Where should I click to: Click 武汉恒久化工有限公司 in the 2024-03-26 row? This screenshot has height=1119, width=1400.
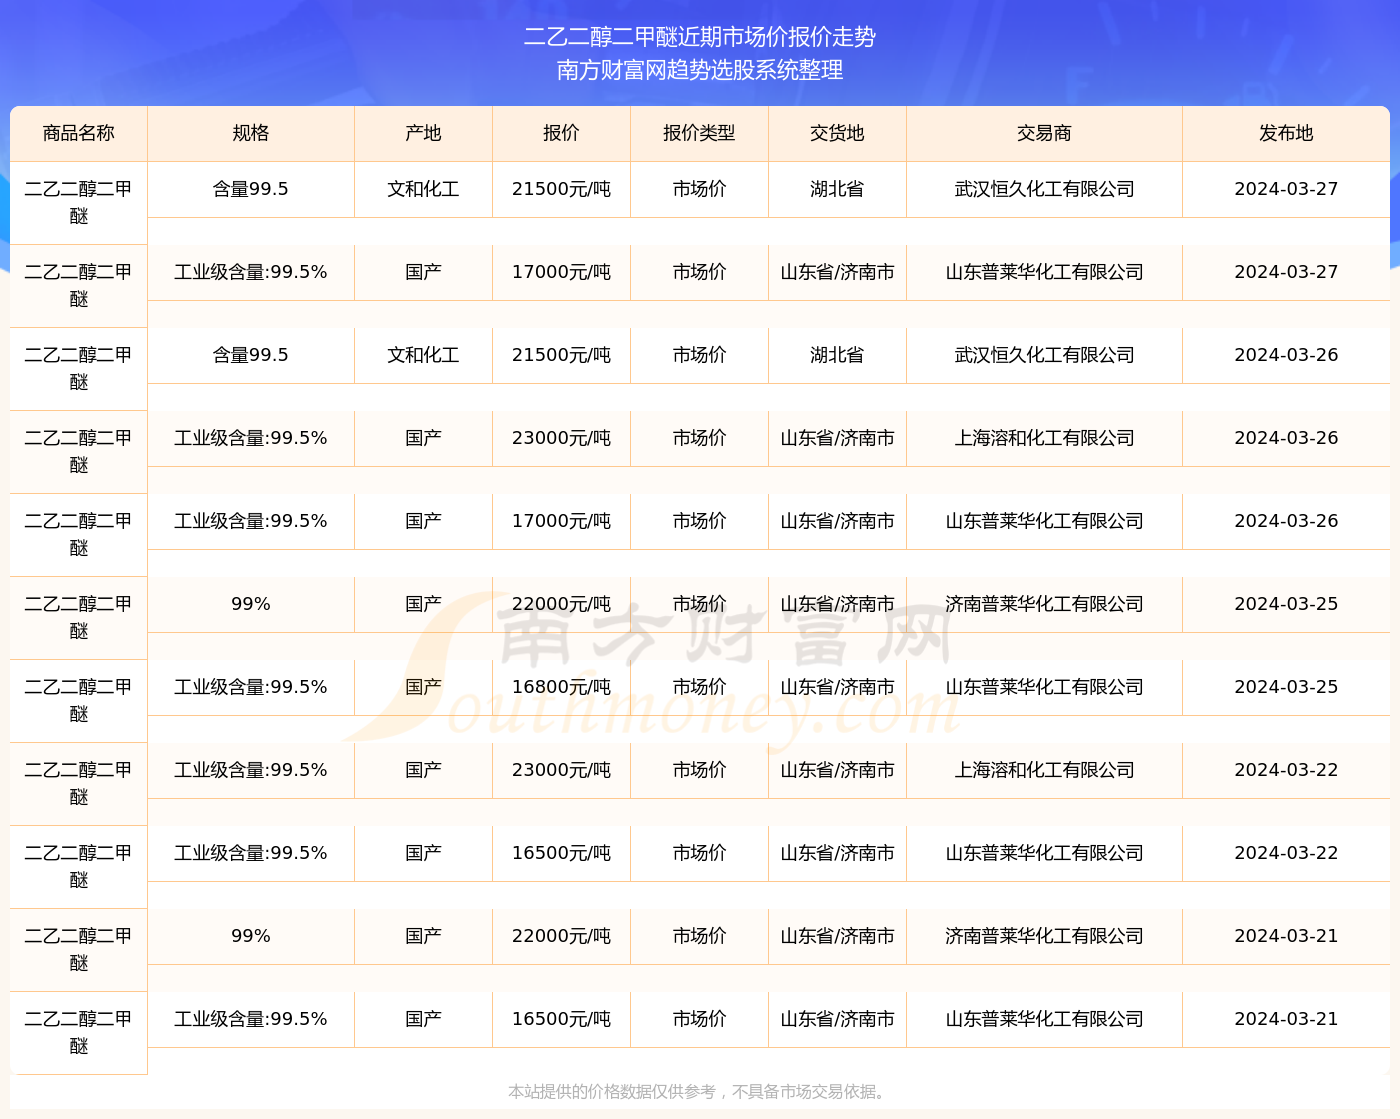coord(1044,355)
